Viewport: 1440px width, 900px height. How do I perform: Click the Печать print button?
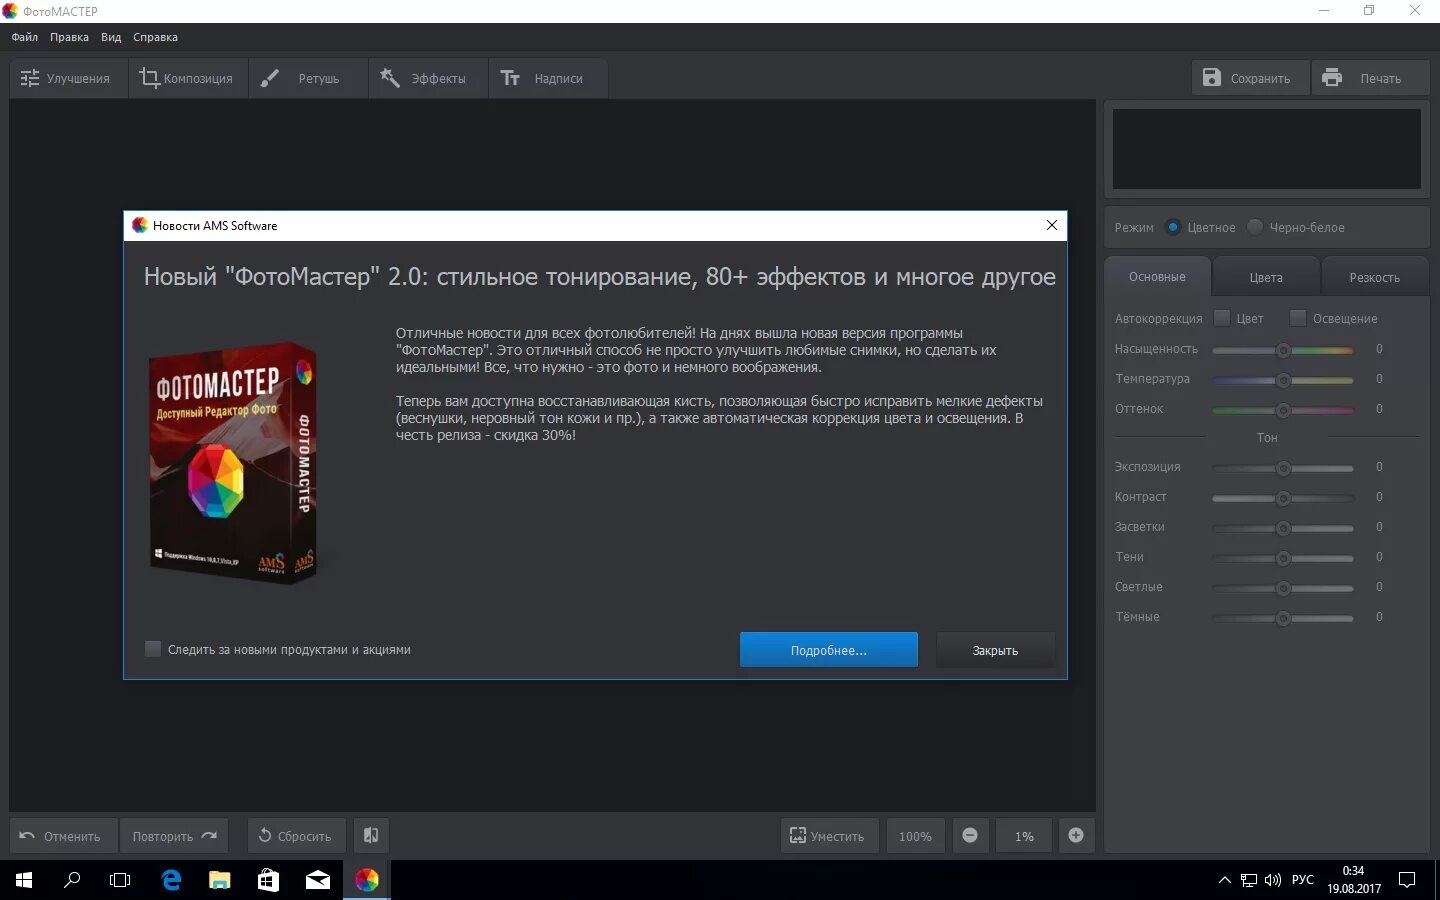click(1370, 78)
